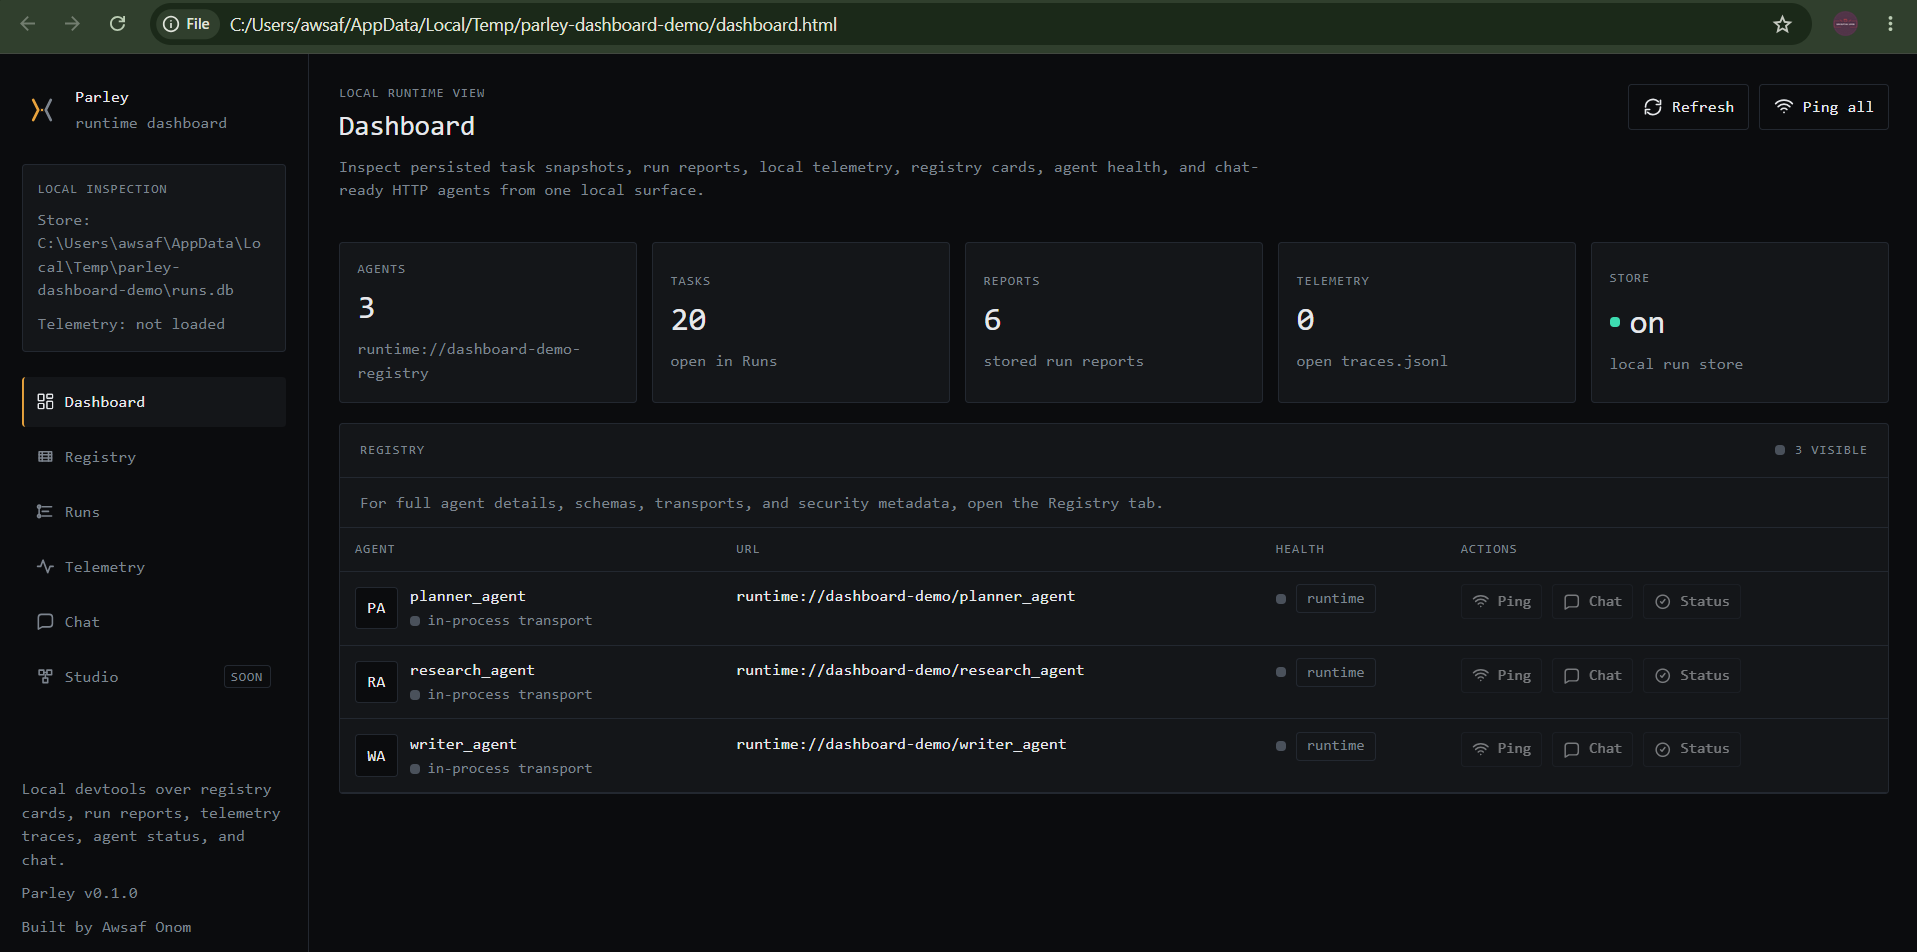Ping the writer_agent

tap(1501, 749)
